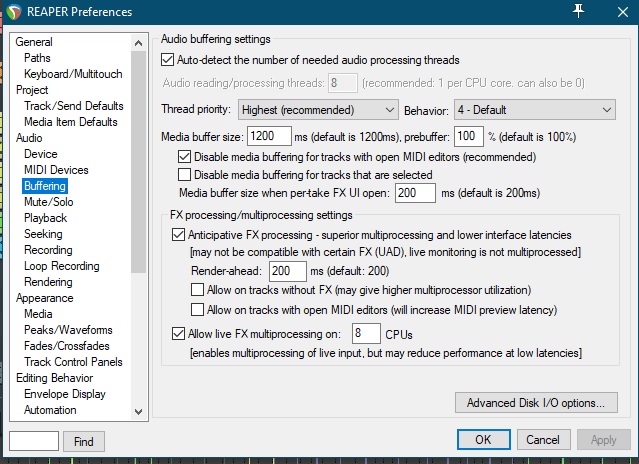Click the Render-ahead ms field
This screenshot has width=639, height=464.
click(288, 271)
